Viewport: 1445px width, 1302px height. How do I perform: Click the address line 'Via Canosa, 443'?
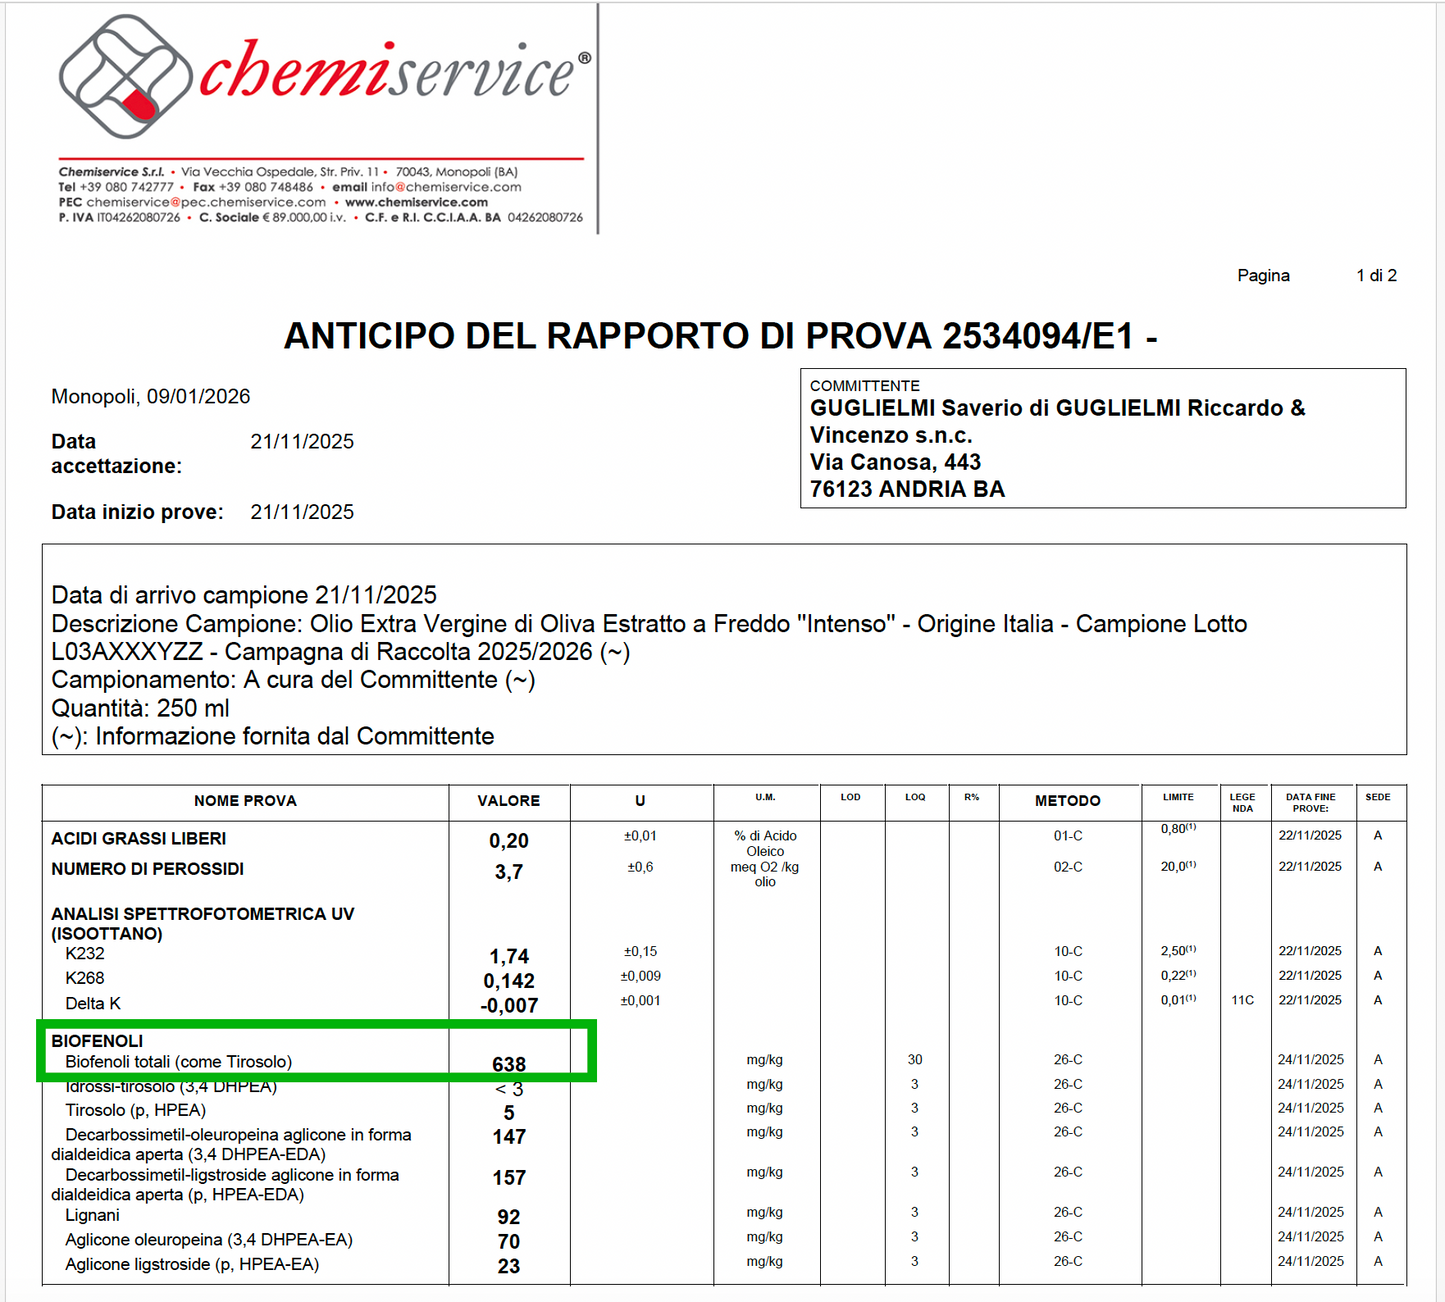896,462
